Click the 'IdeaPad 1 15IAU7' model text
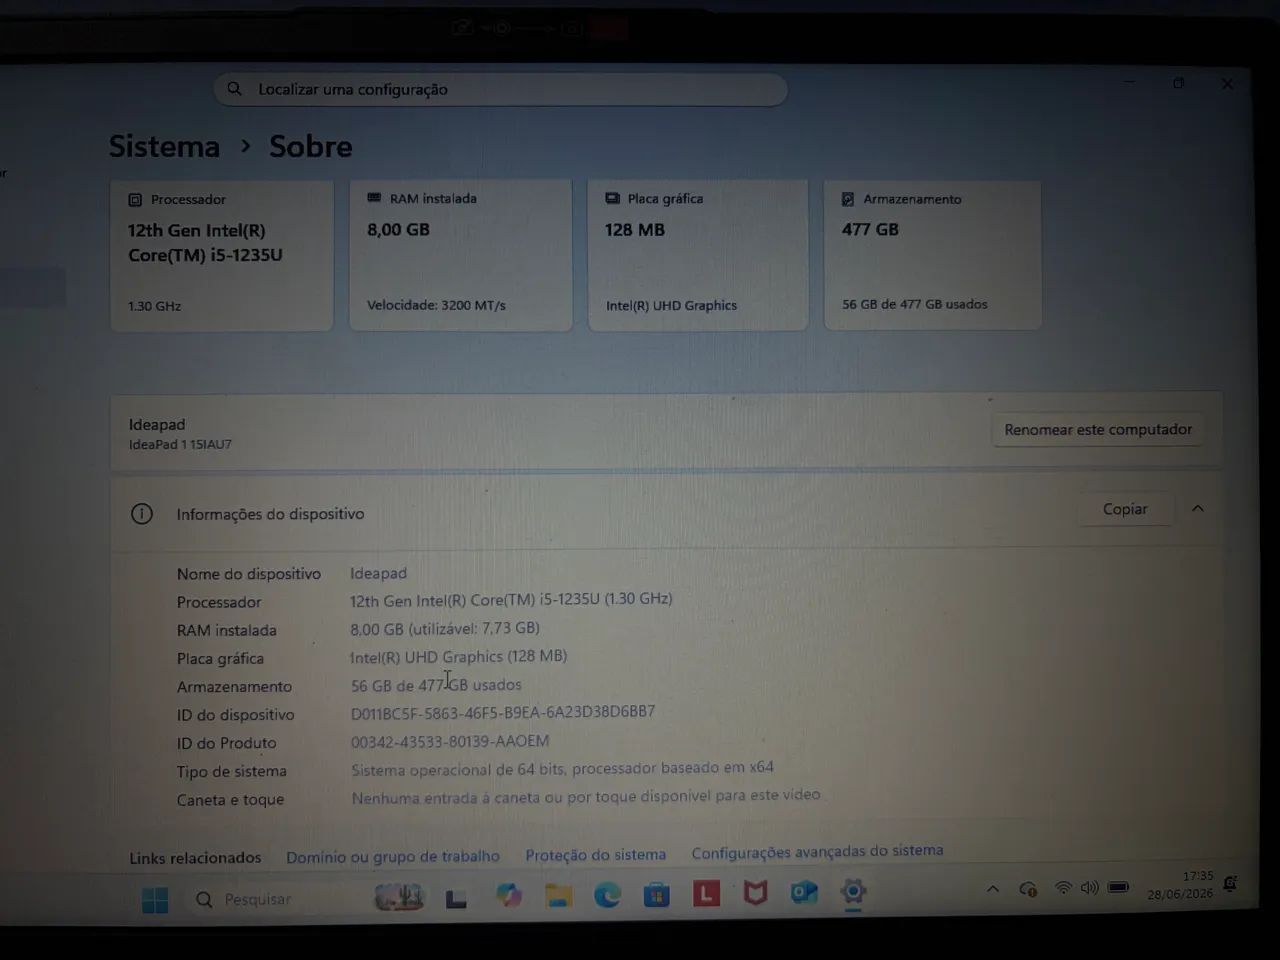The image size is (1280, 960). point(180,444)
